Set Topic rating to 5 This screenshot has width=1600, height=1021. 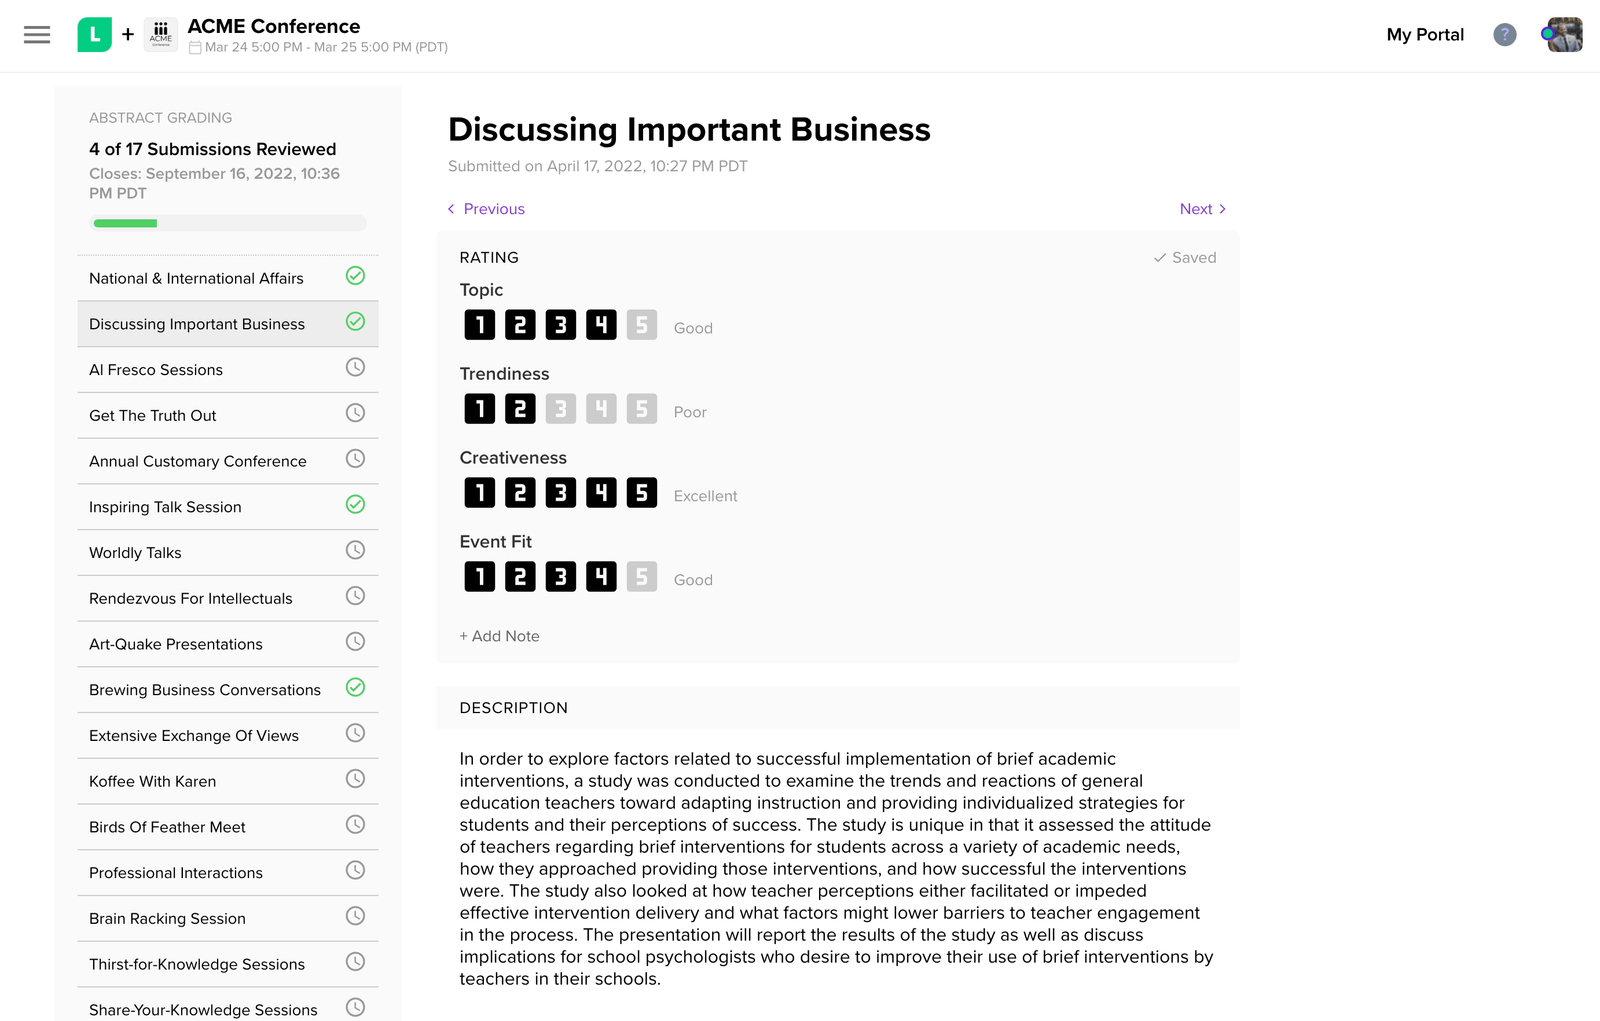(x=641, y=324)
